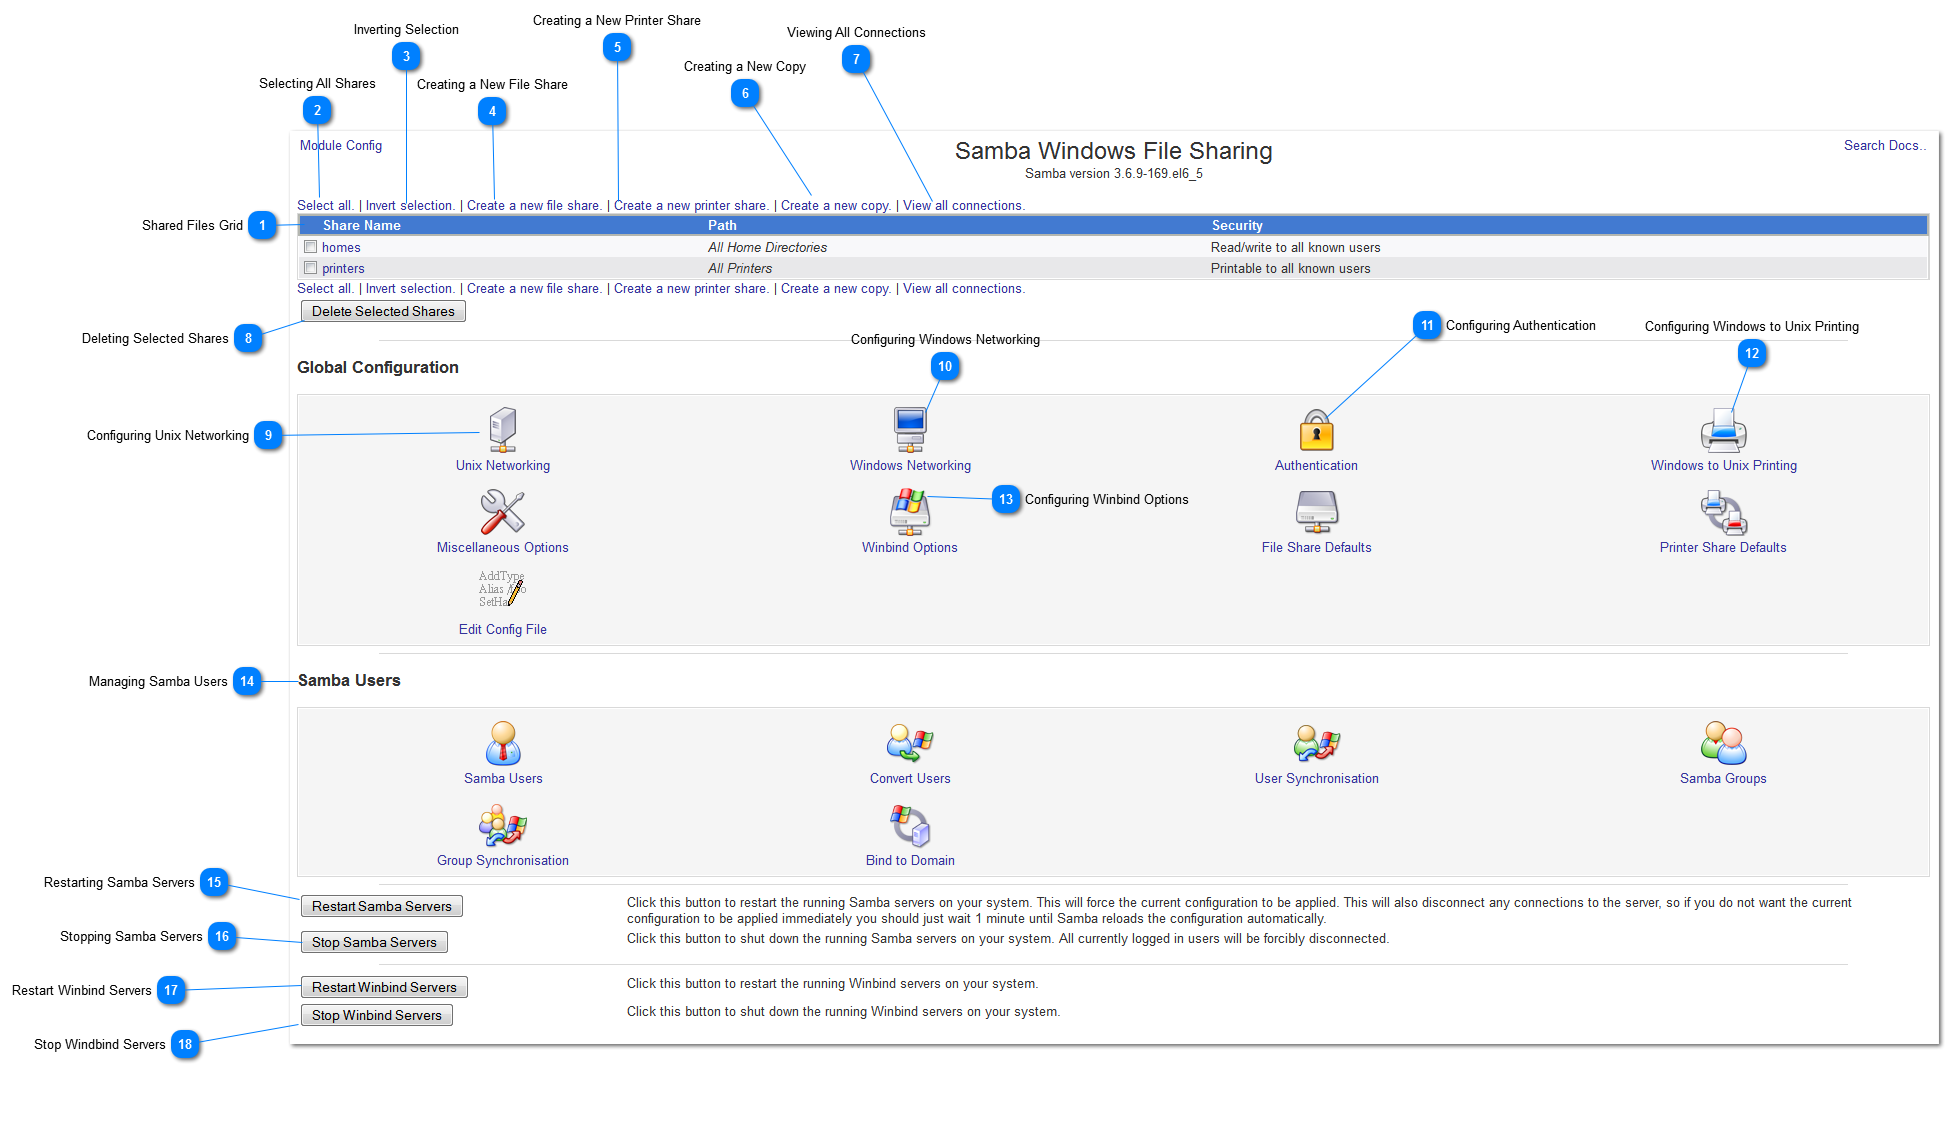Image resolution: width=1948 pixels, height=1126 pixels.
Task: Click the Security column header
Action: [1237, 226]
